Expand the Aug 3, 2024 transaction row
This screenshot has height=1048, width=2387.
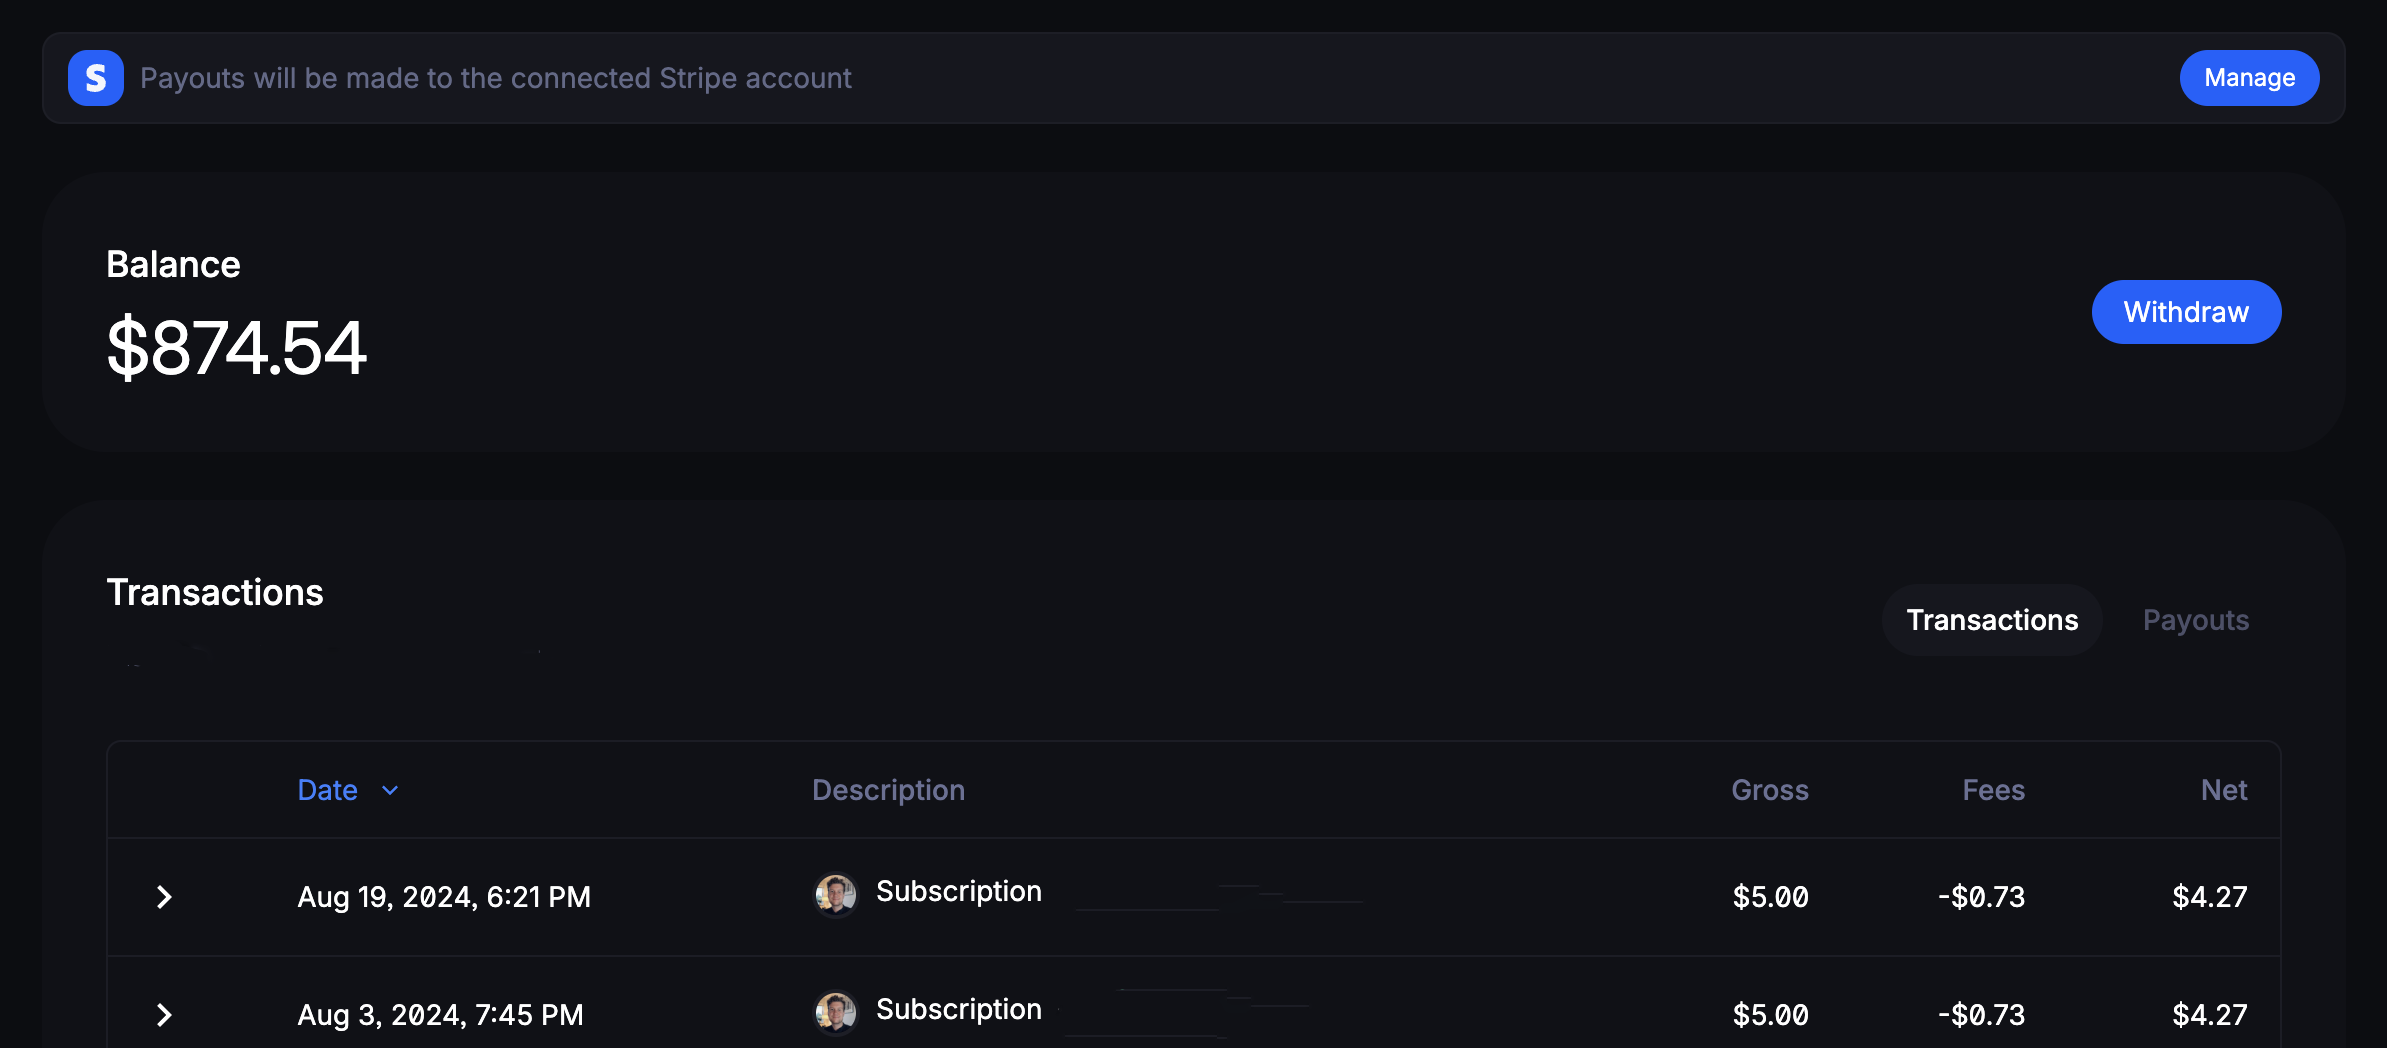click(x=165, y=1015)
